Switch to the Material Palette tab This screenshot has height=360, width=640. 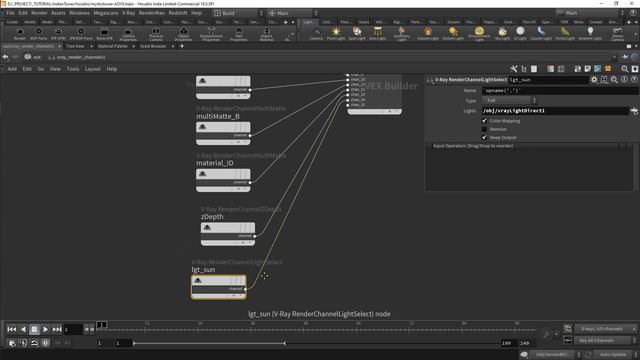113,47
